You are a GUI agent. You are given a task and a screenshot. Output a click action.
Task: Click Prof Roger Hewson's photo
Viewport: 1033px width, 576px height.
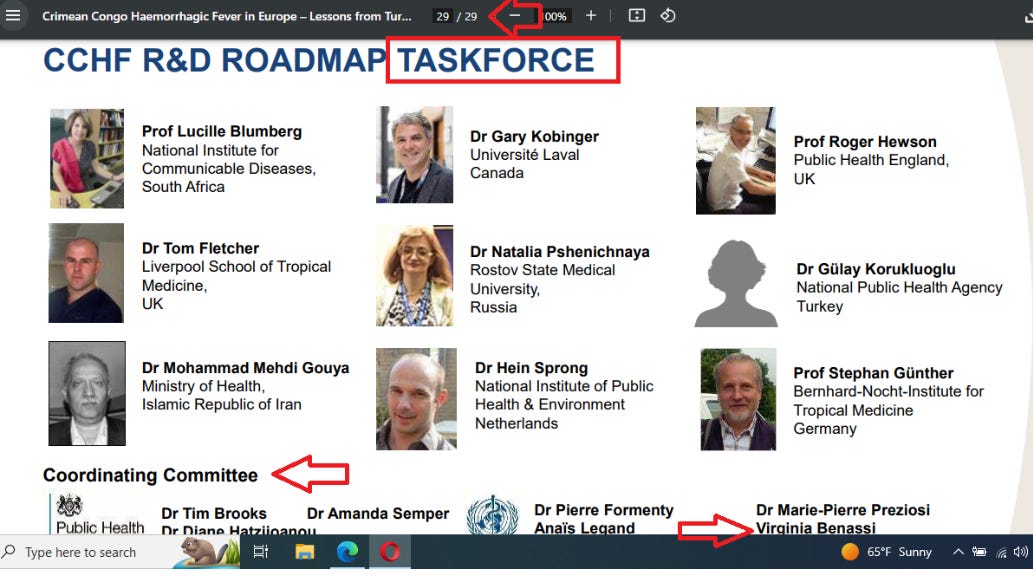(x=735, y=161)
